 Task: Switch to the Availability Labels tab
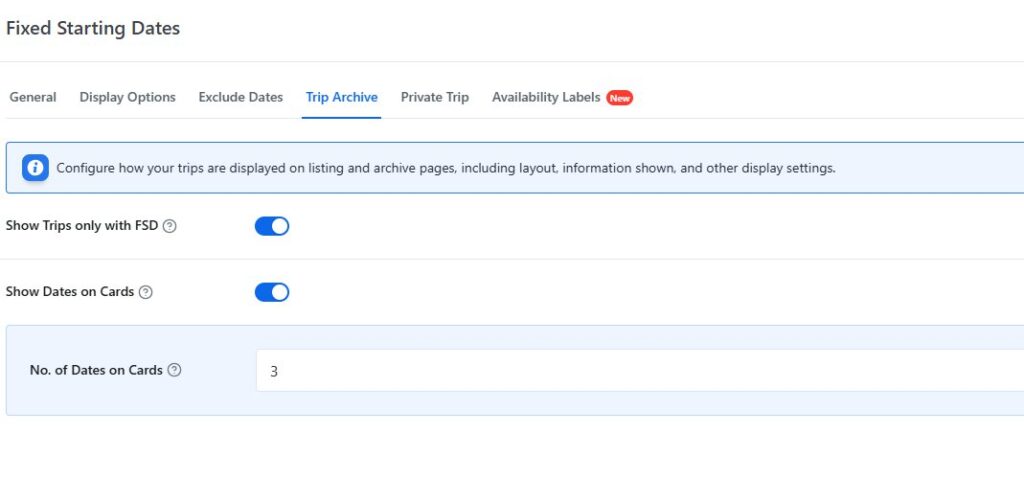(x=546, y=97)
